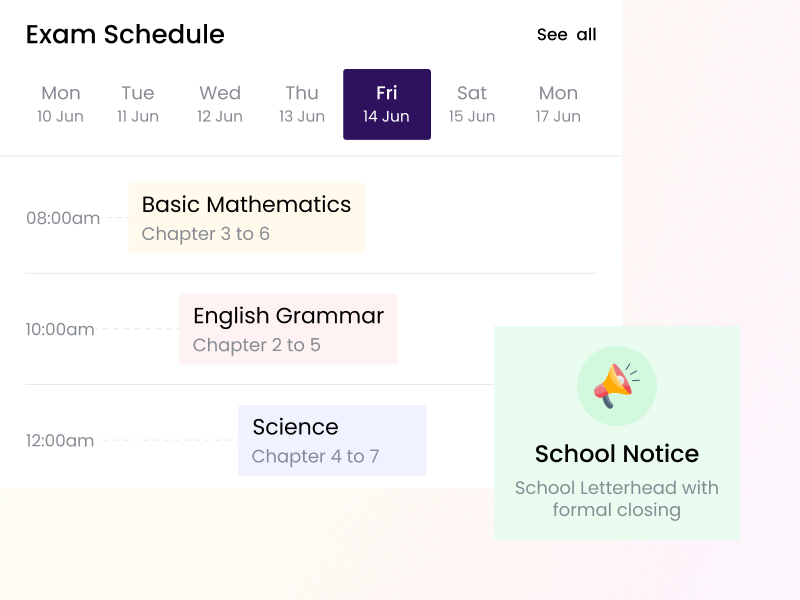The width and height of the screenshot is (800, 600).
Task: Click the 12:00am time label
Action: [60, 440]
